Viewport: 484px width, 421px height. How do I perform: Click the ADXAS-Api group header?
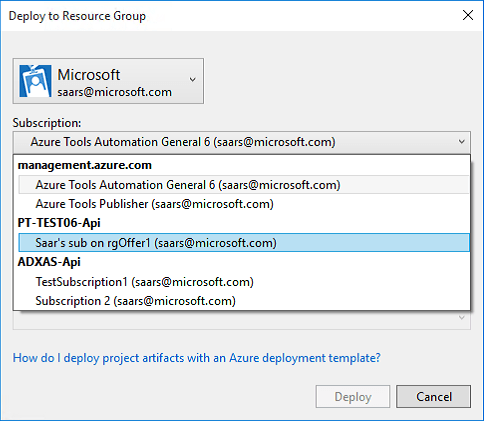pyautogui.click(x=49, y=262)
